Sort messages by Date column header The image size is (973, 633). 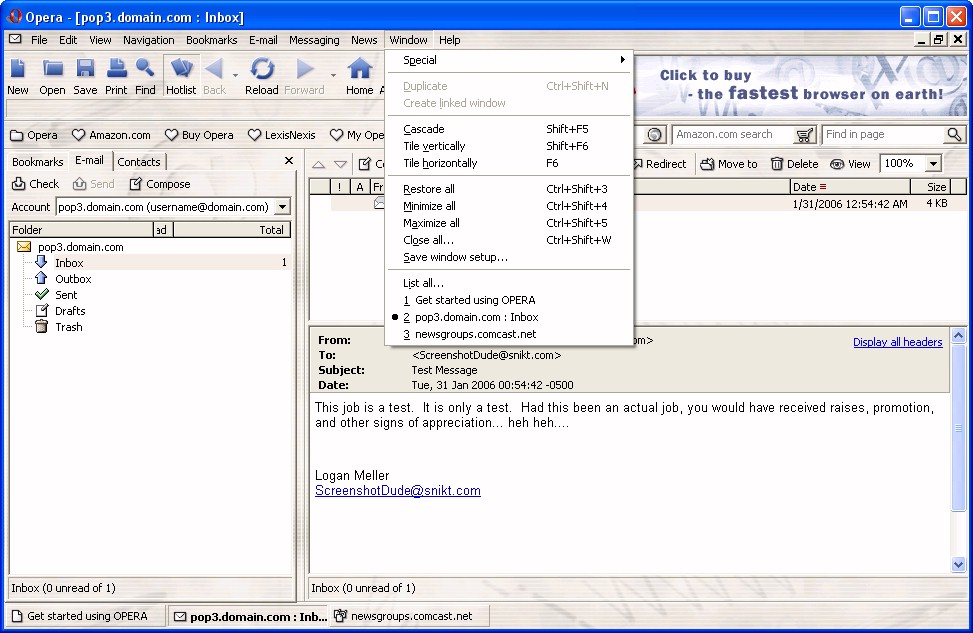(850, 187)
